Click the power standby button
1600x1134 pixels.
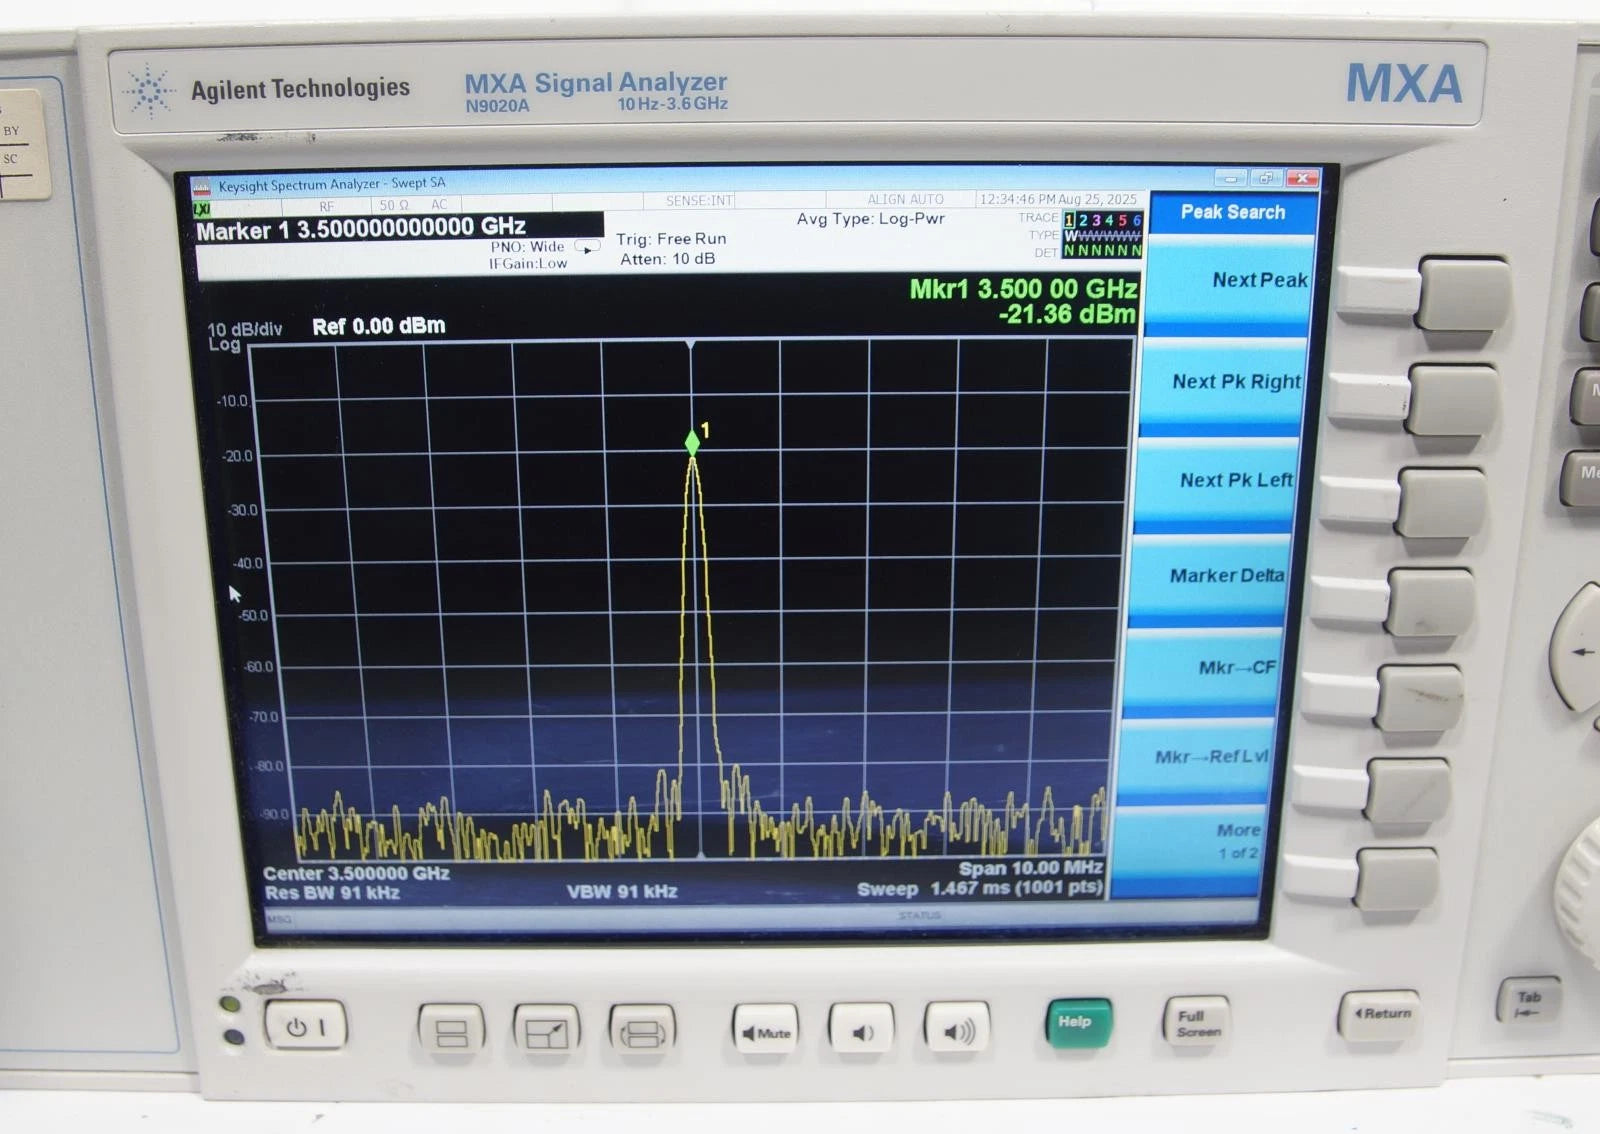click(306, 1026)
